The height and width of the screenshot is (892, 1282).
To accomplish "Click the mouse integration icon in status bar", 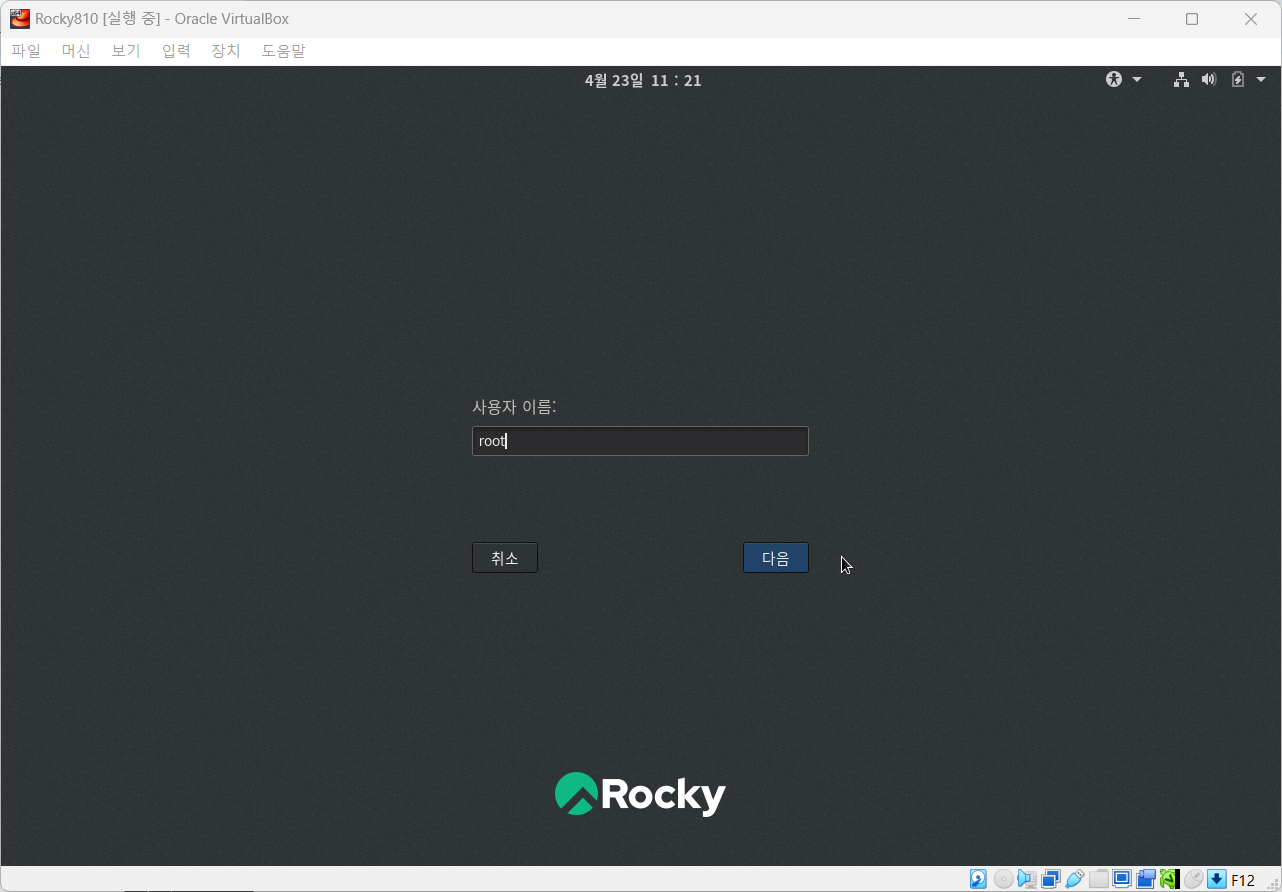I will (1193, 879).
